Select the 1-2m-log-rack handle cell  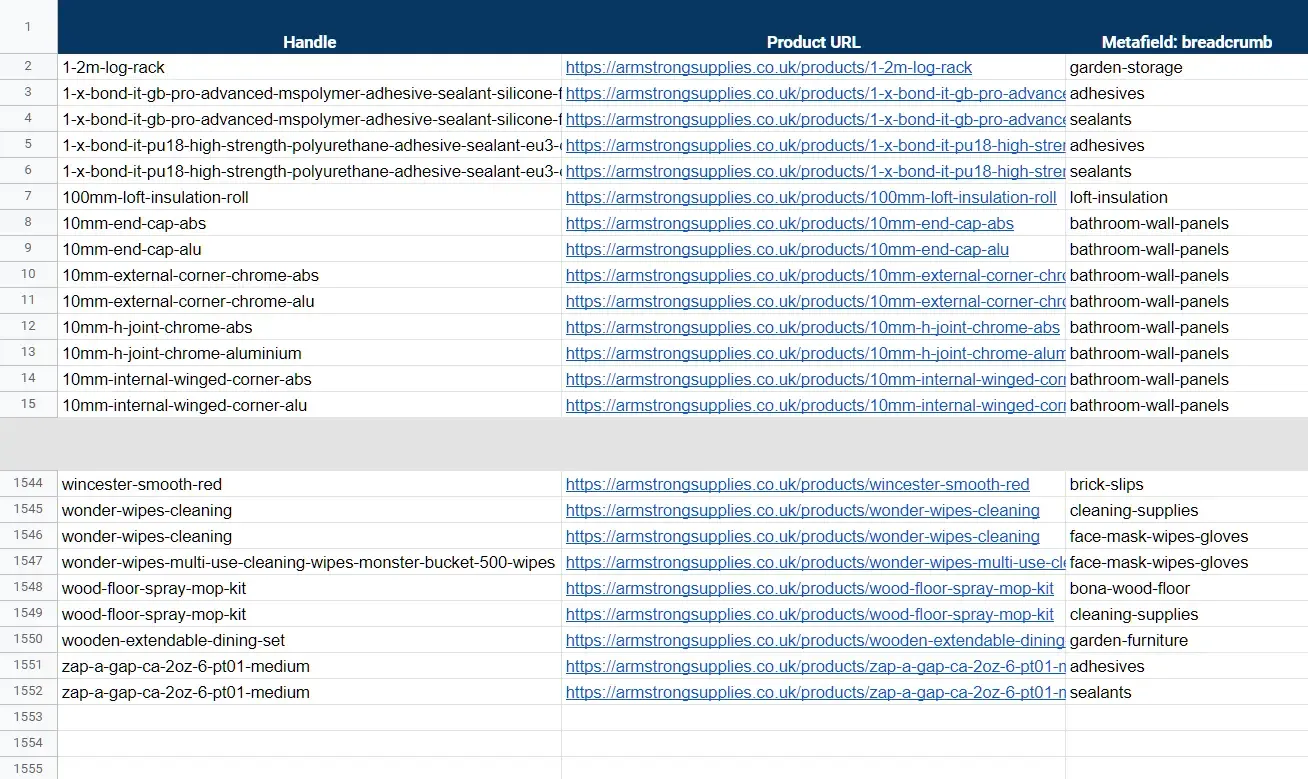pyautogui.click(x=309, y=67)
